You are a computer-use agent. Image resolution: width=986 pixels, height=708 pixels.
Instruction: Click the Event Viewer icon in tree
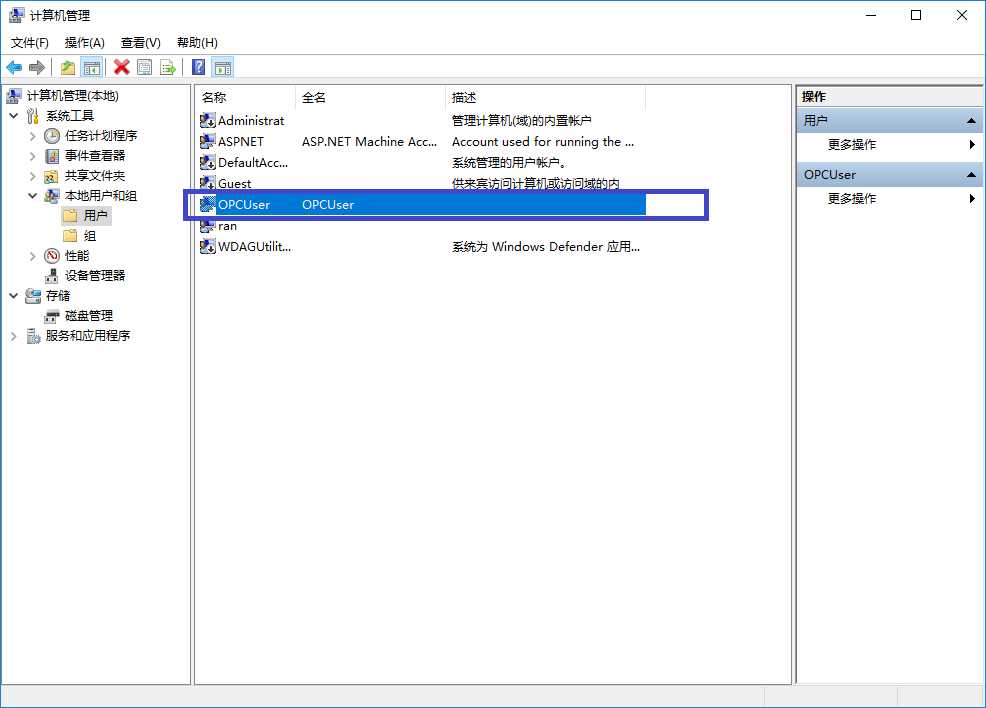[x=52, y=155]
